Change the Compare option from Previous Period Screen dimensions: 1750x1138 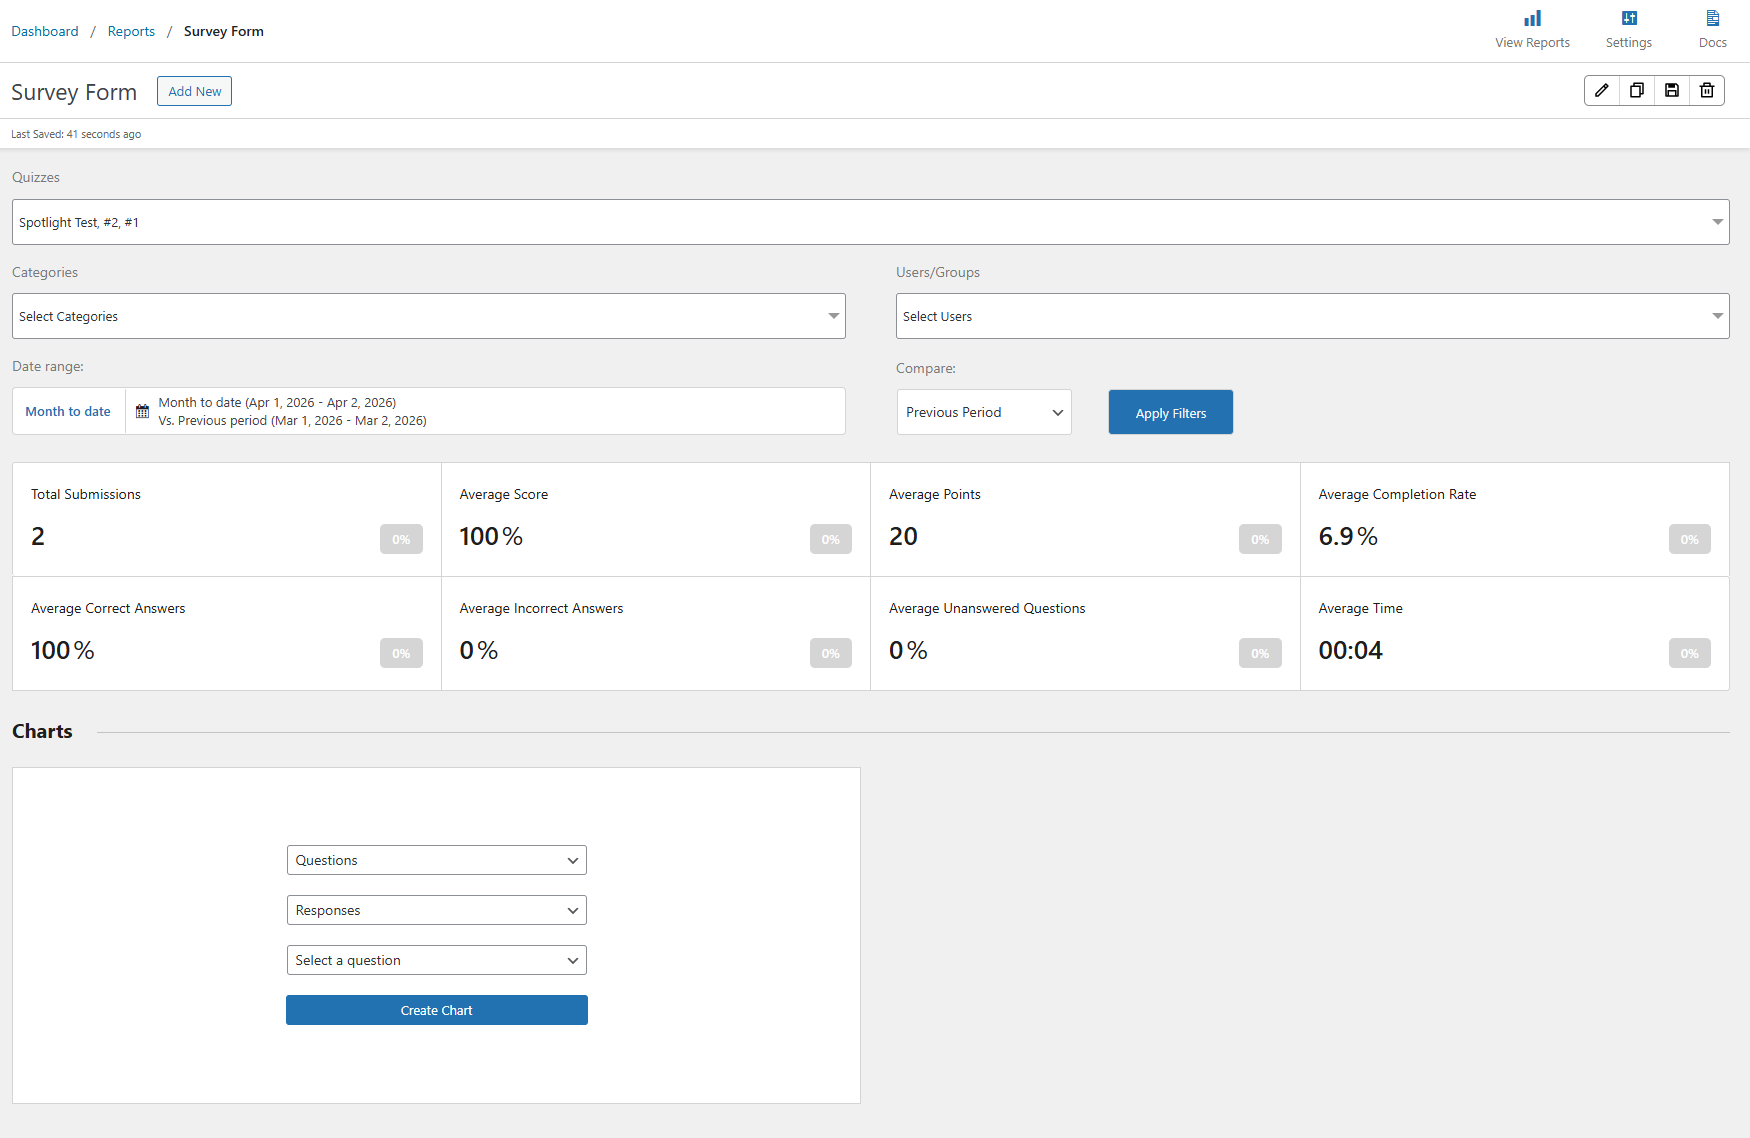click(x=983, y=411)
